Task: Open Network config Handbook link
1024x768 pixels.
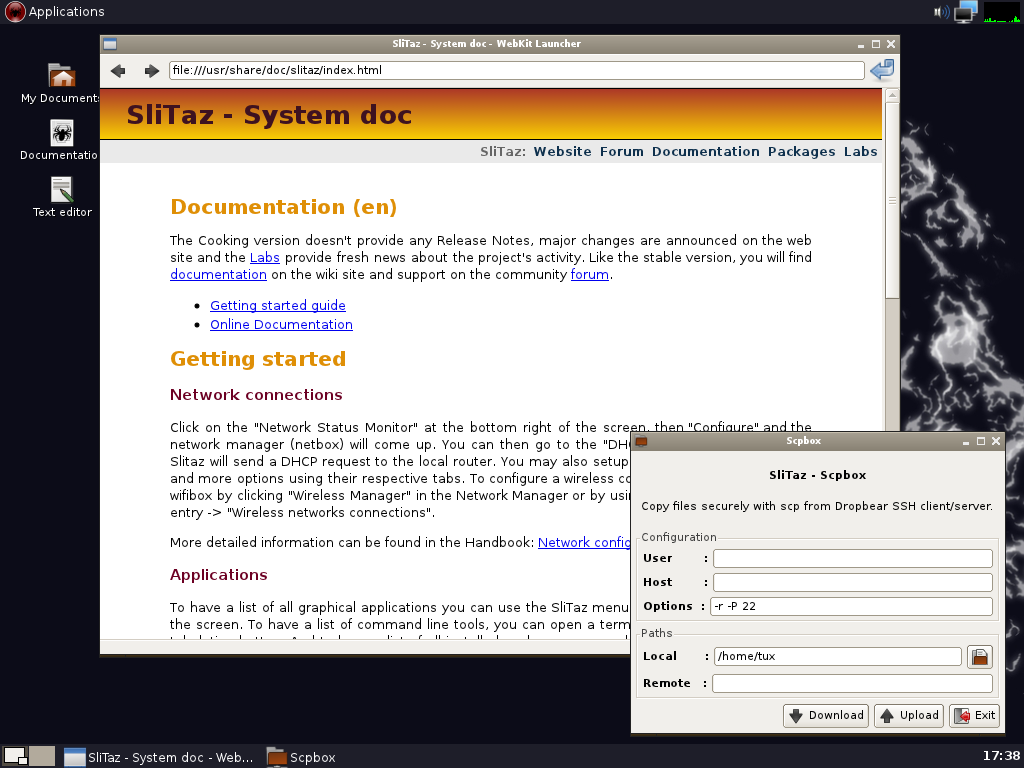Action: (x=584, y=543)
